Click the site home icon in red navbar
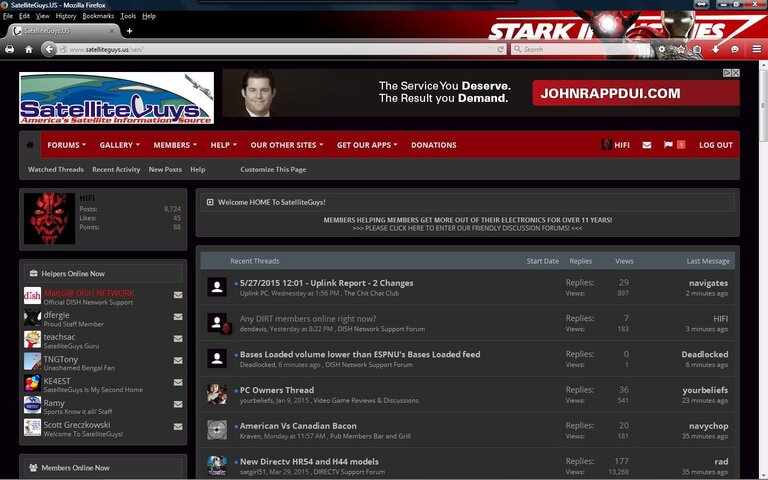Screen dimensions: 768x480 pyautogui.click(x=30, y=144)
